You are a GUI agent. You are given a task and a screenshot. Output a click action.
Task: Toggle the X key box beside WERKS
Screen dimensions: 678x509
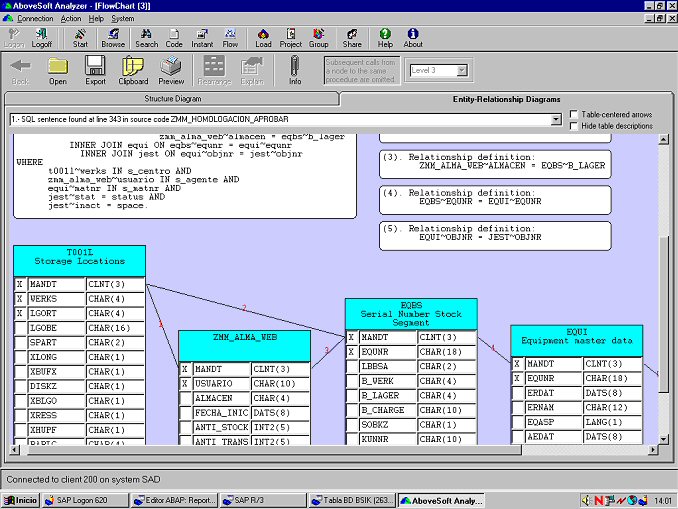(20, 299)
